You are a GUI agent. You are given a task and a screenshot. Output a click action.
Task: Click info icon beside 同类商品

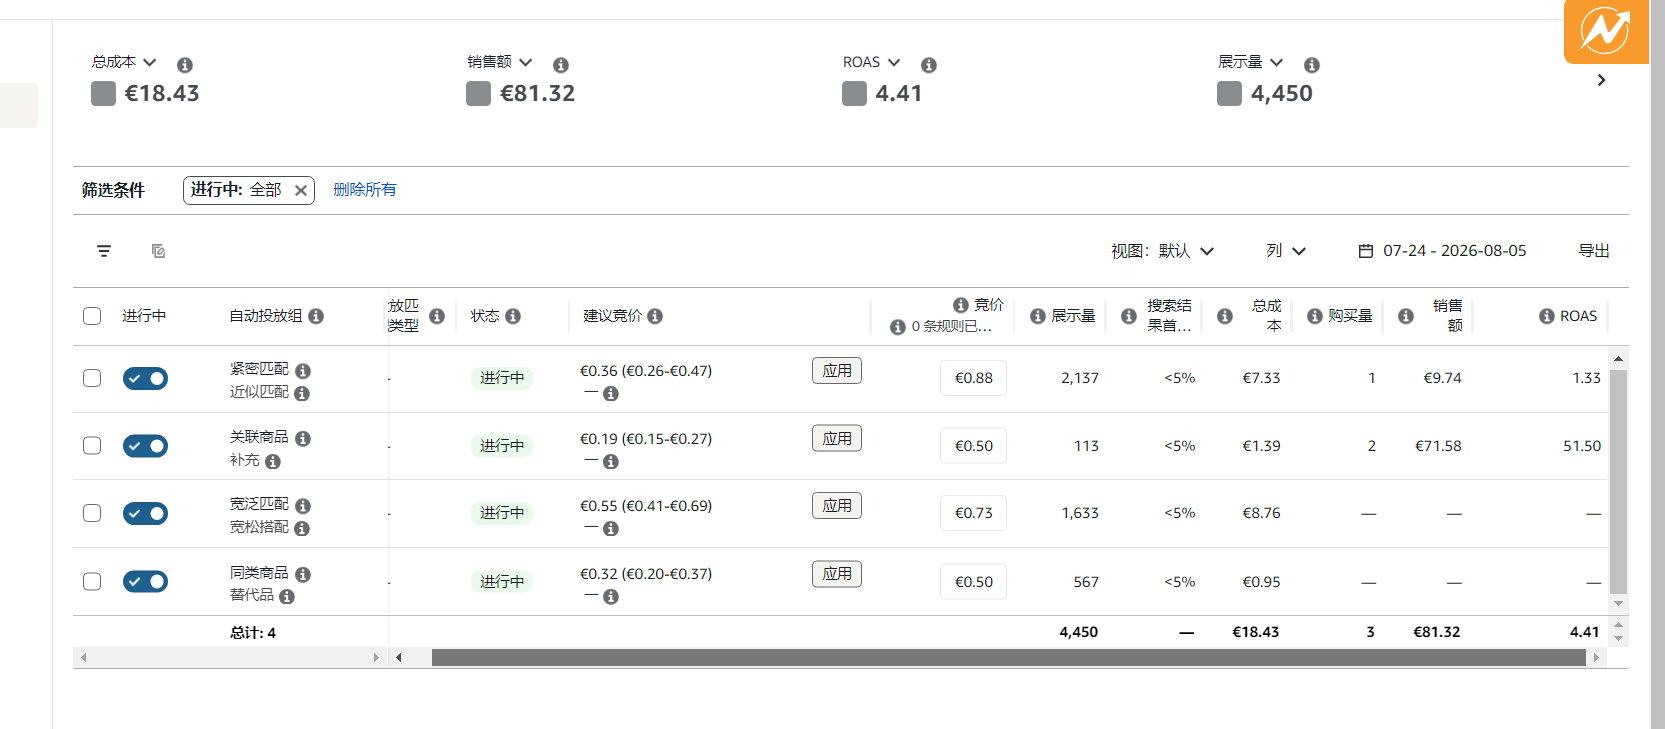[303, 575]
